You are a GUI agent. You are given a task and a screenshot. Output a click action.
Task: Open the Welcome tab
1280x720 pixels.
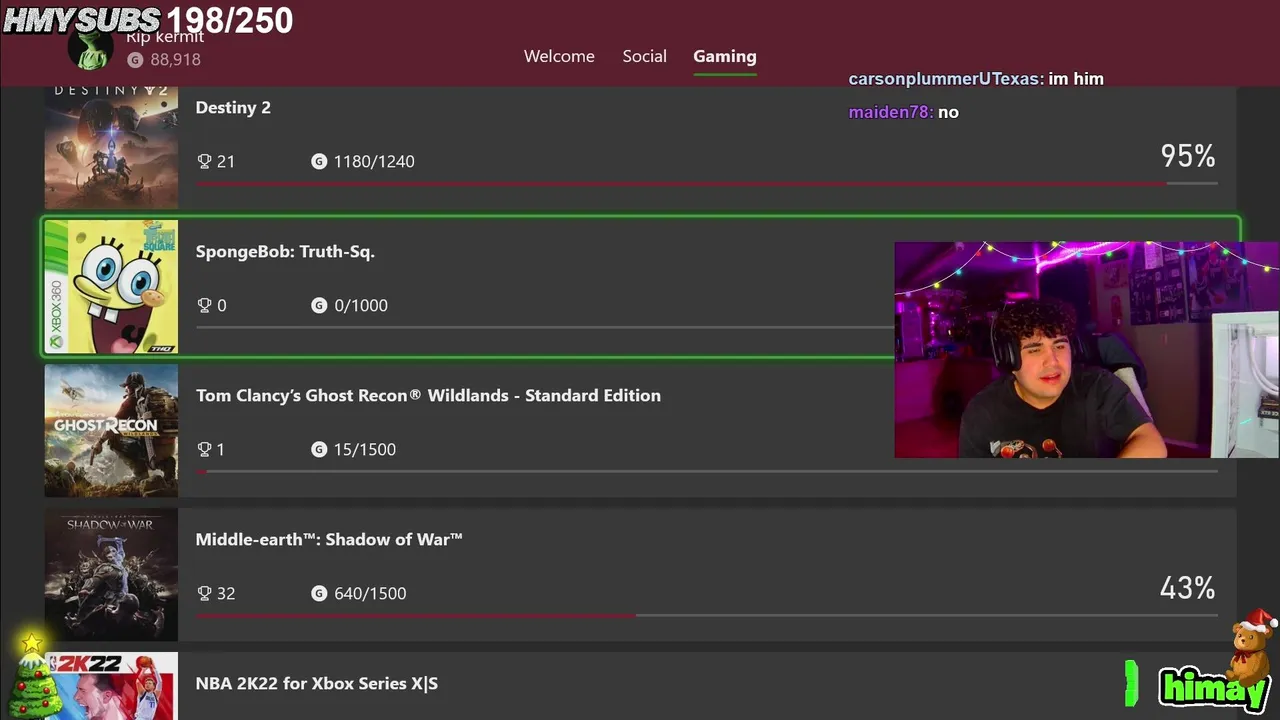pyautogui.click(x=559, y=56)
